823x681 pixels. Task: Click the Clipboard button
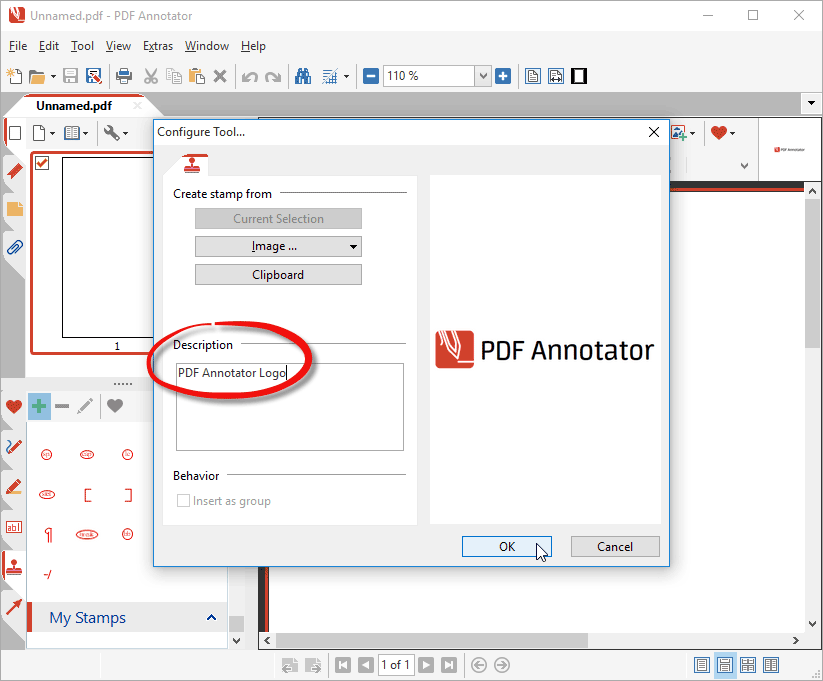278,275
